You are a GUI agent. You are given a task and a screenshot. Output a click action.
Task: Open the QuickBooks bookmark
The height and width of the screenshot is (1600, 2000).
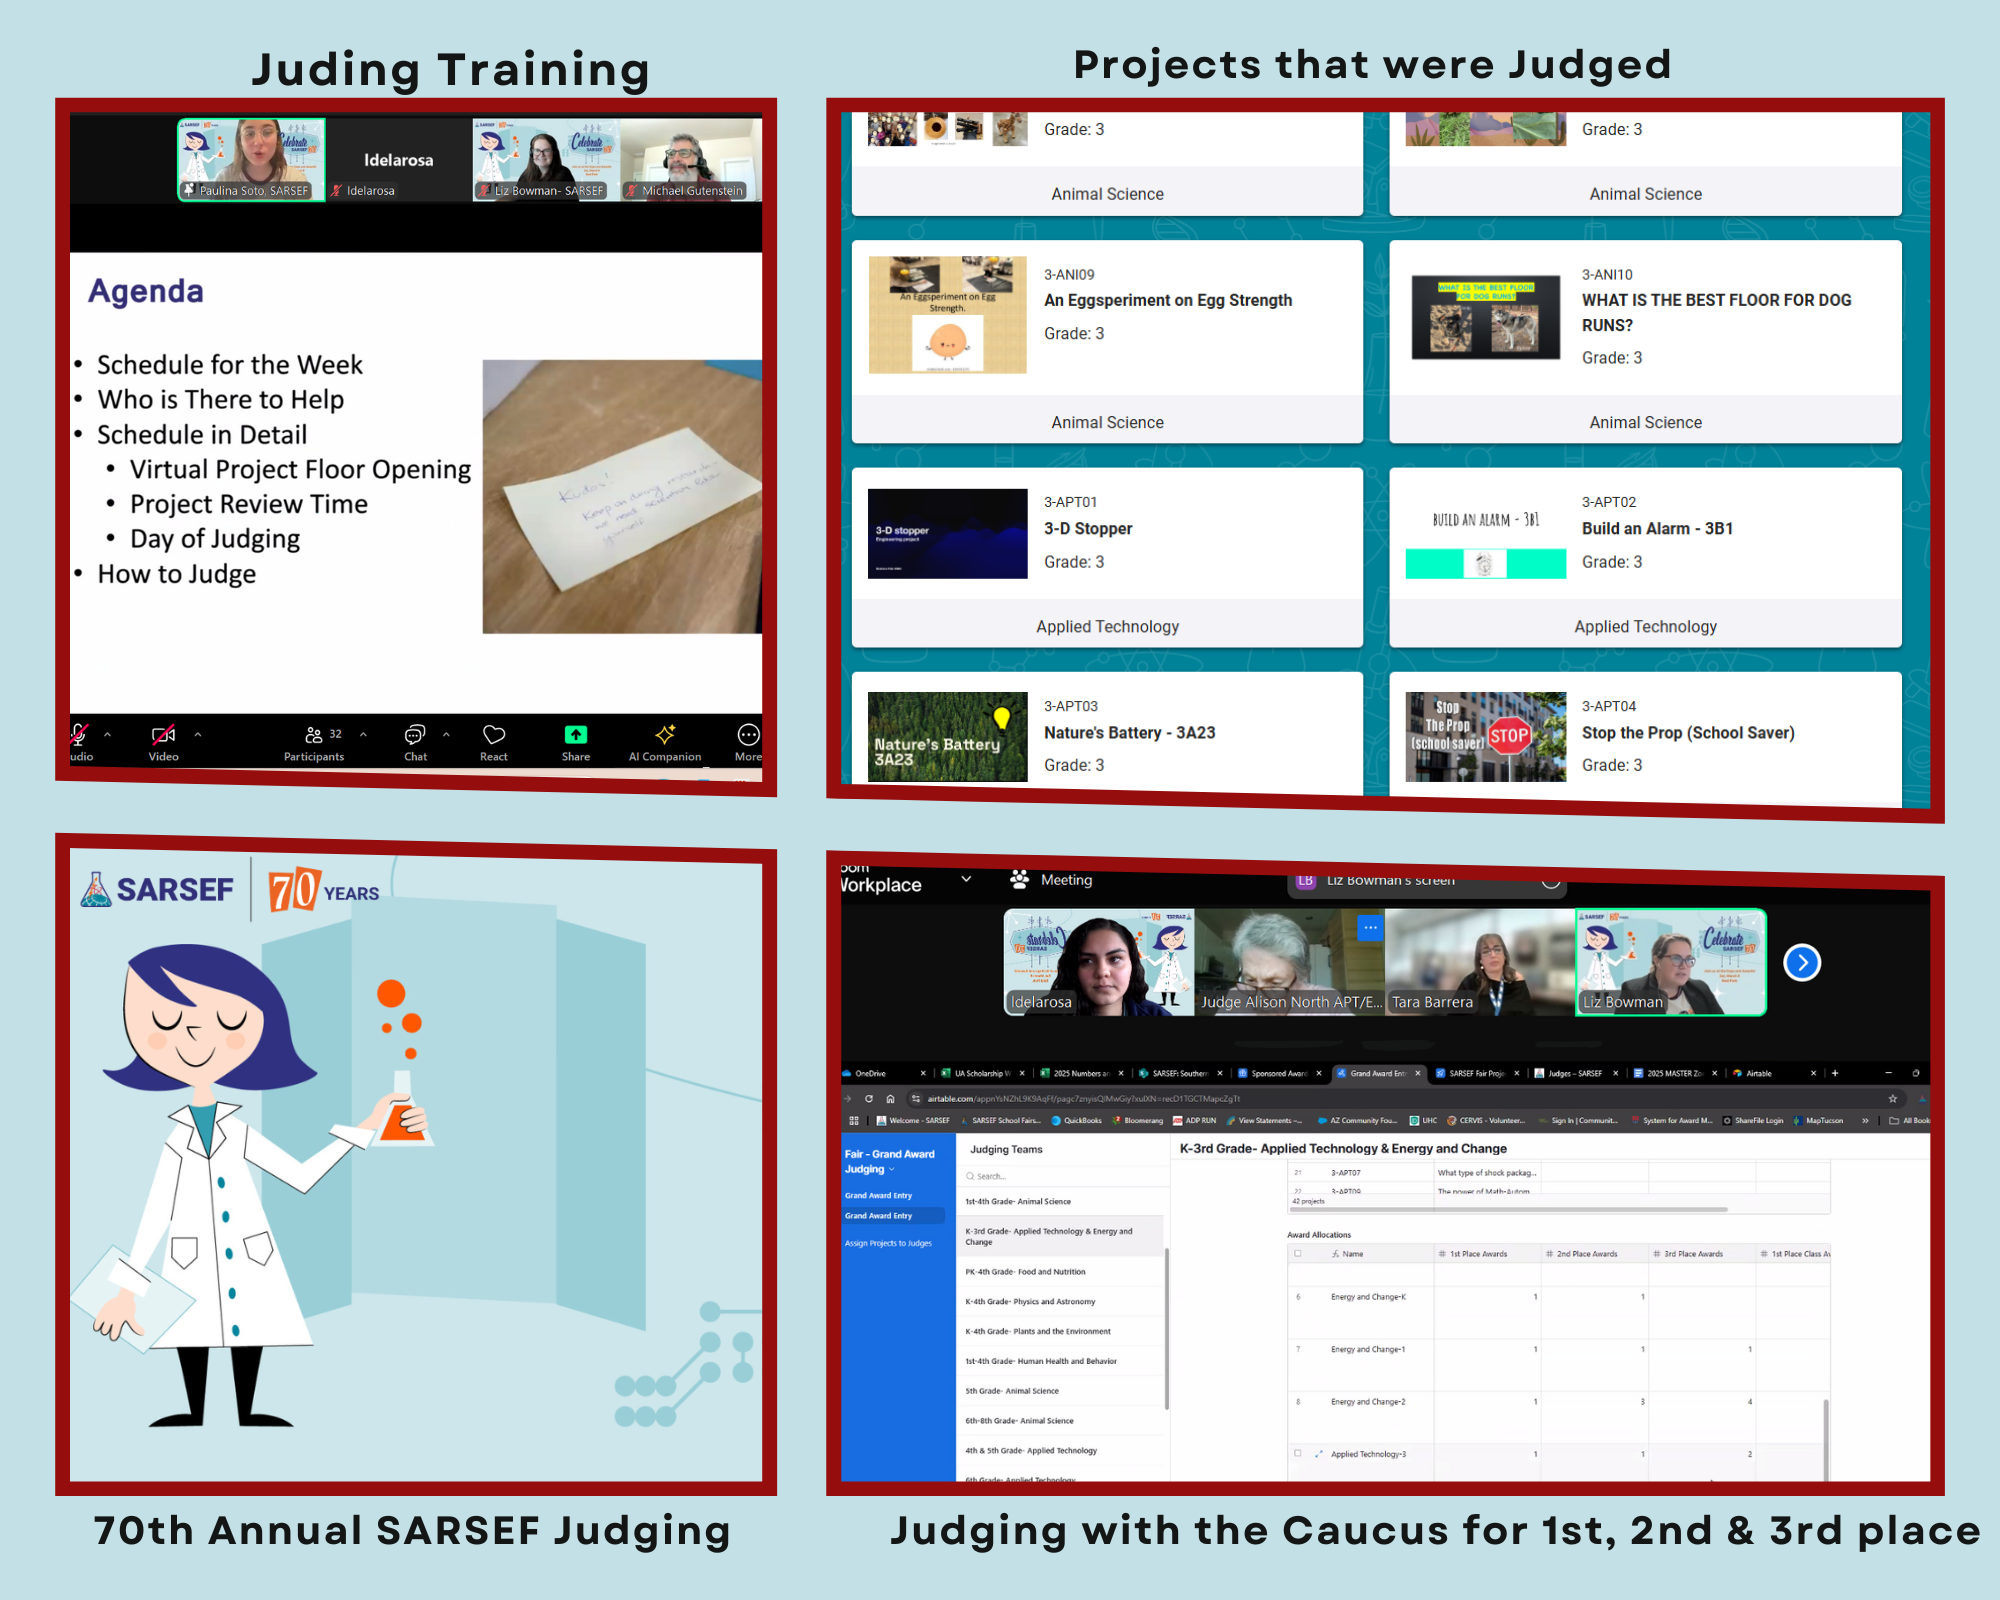tap(1076, 1120)
